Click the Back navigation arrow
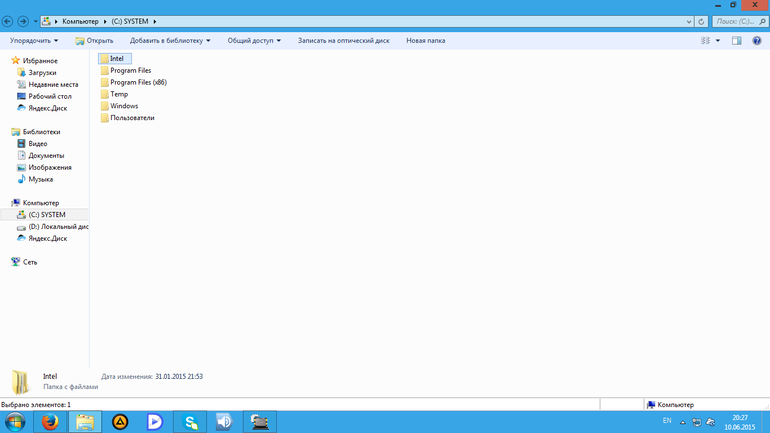Image resolution: width=770 pixels, height=433 pixels. (8, 21)
